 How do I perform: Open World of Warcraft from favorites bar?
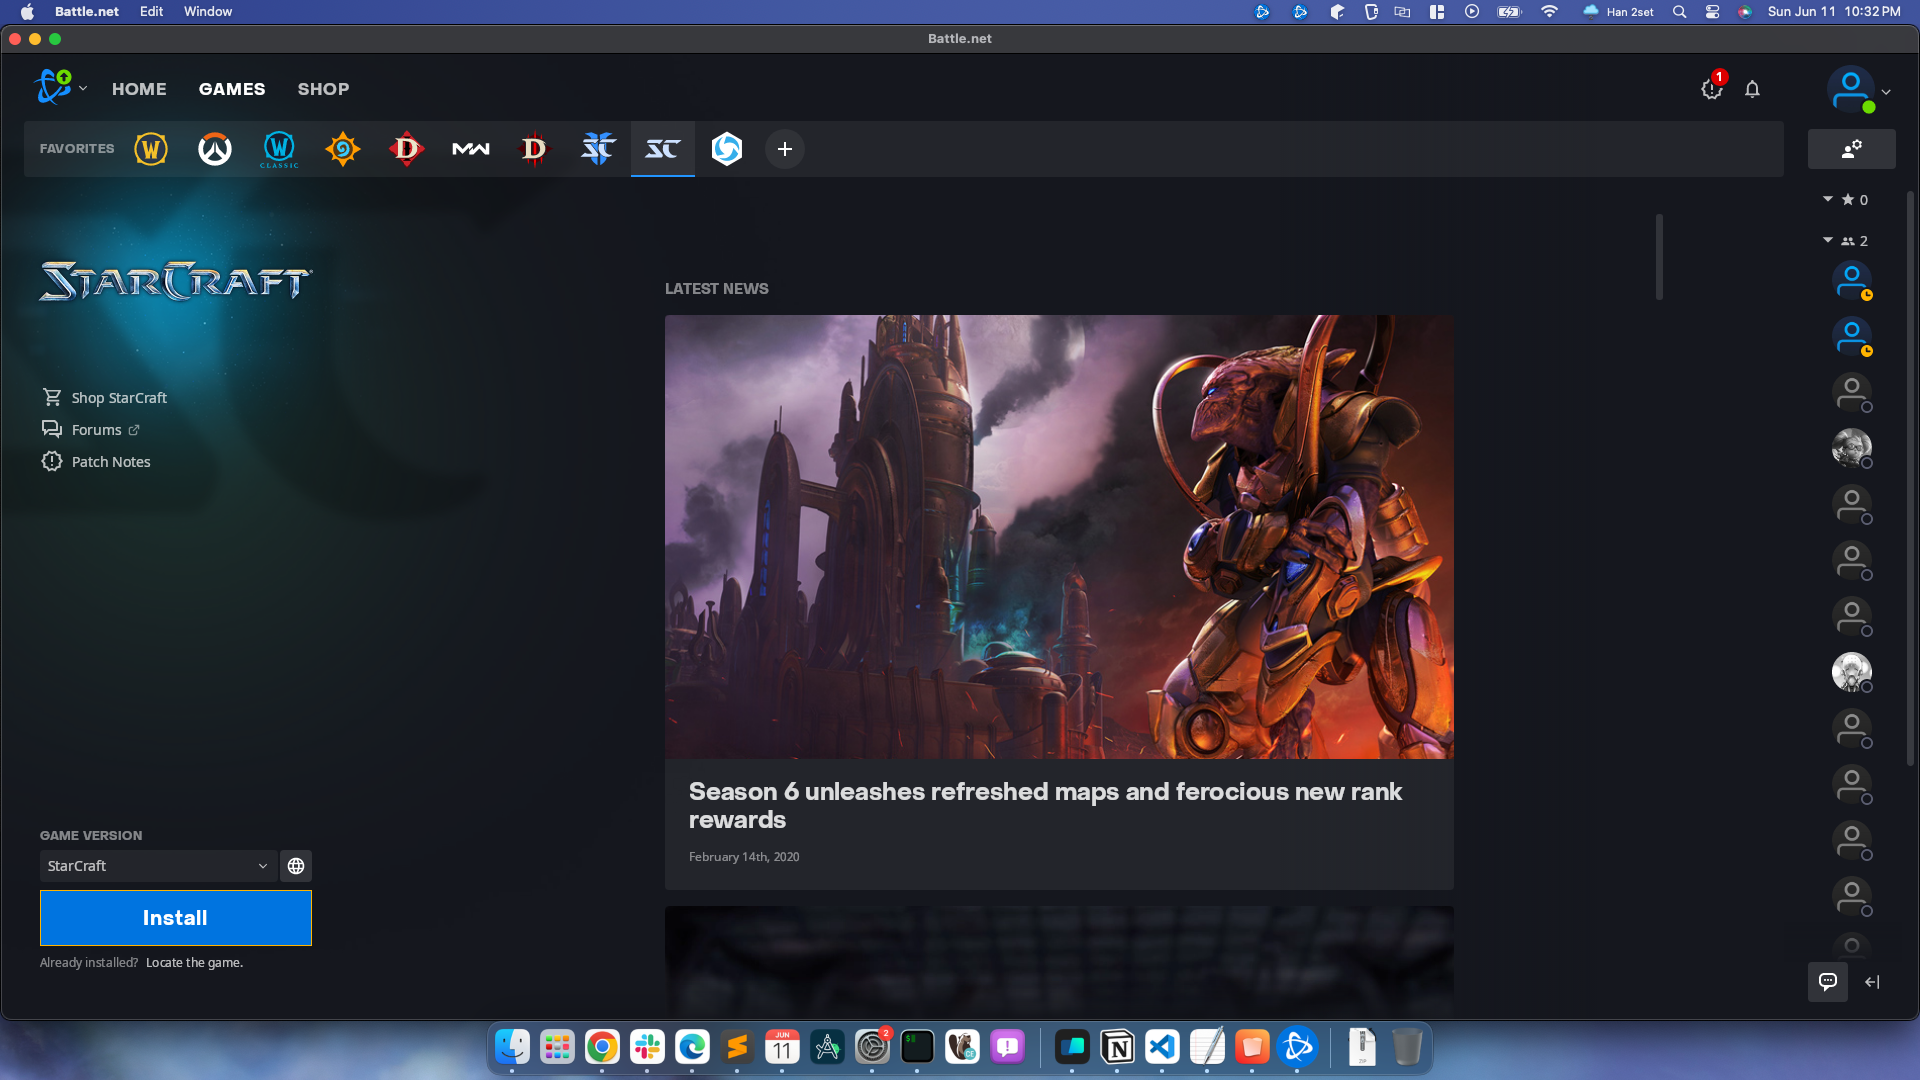(x=151, y=149)
